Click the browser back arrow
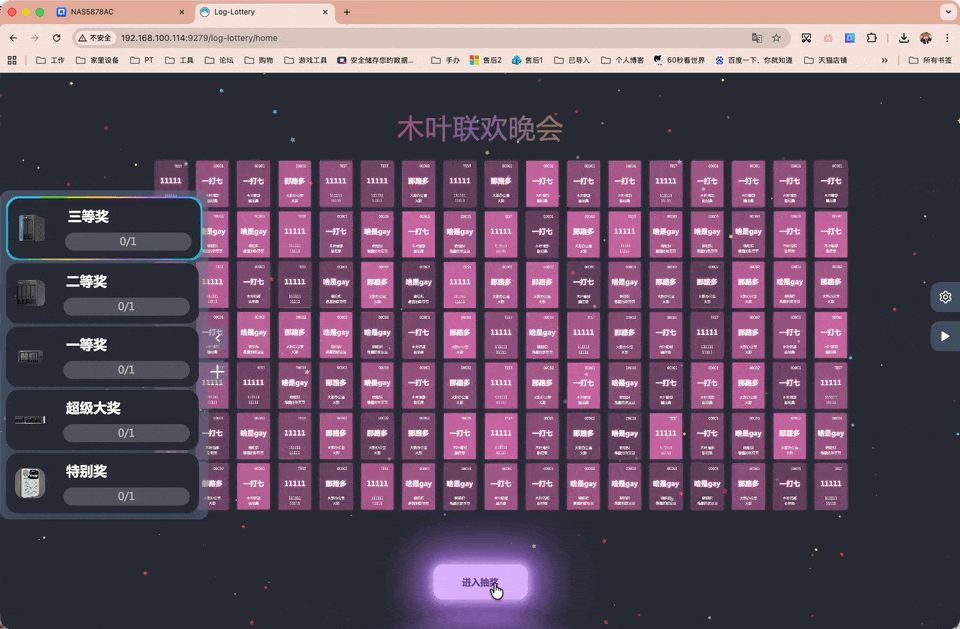The height and width of the screenshot is (629, 960). pos(14,37)
